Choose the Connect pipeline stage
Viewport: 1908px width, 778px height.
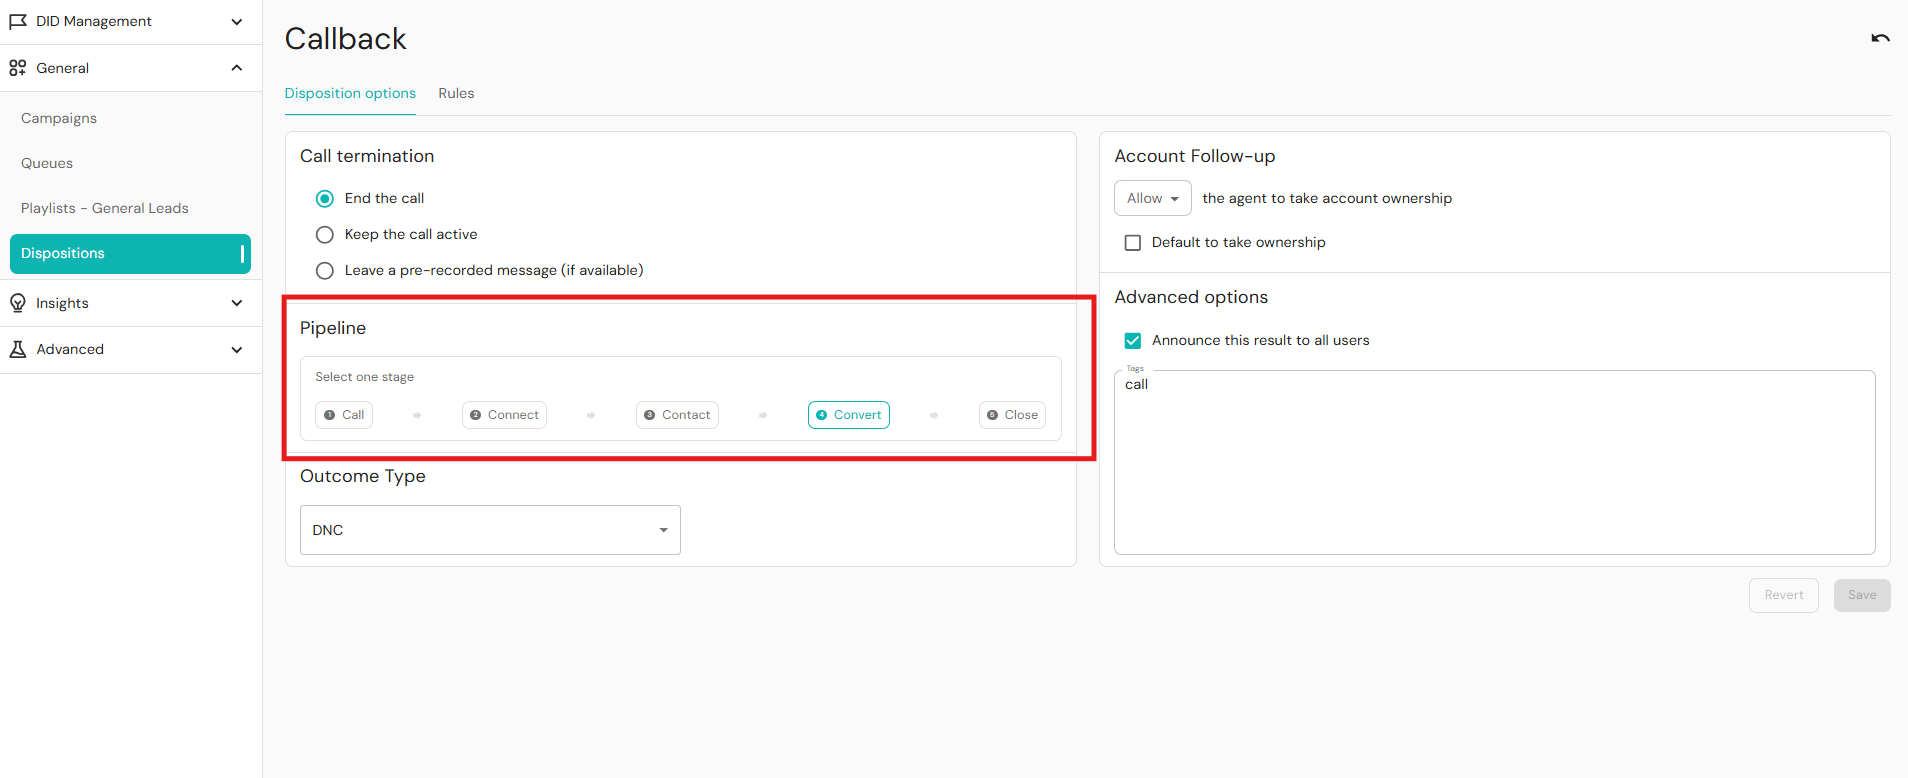coord(504,415)
